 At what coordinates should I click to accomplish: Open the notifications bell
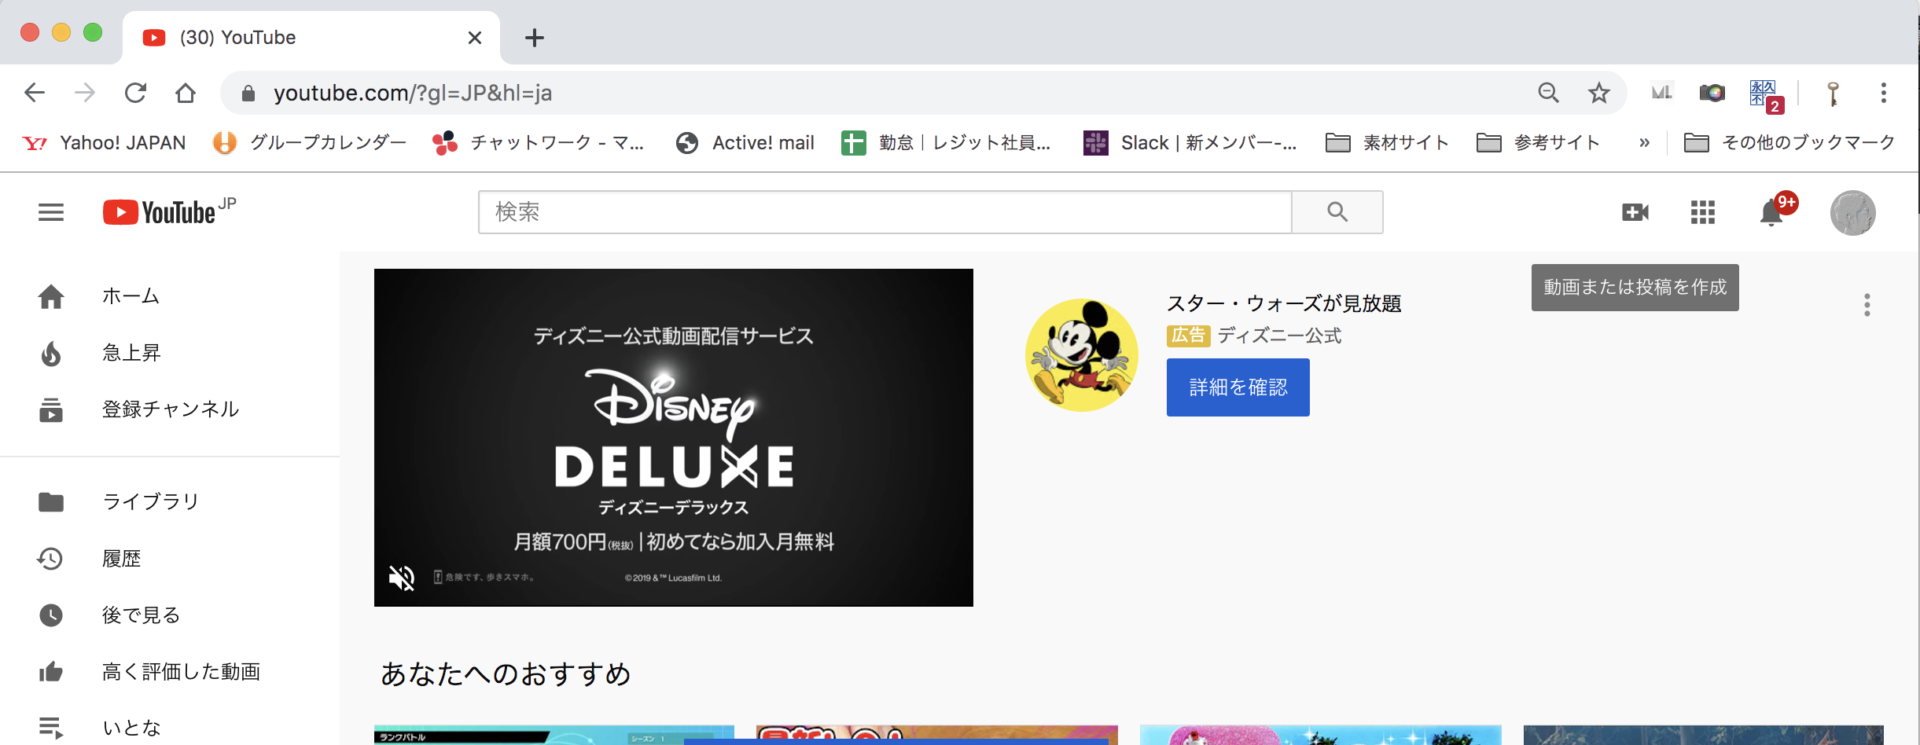pos(1771,212)
